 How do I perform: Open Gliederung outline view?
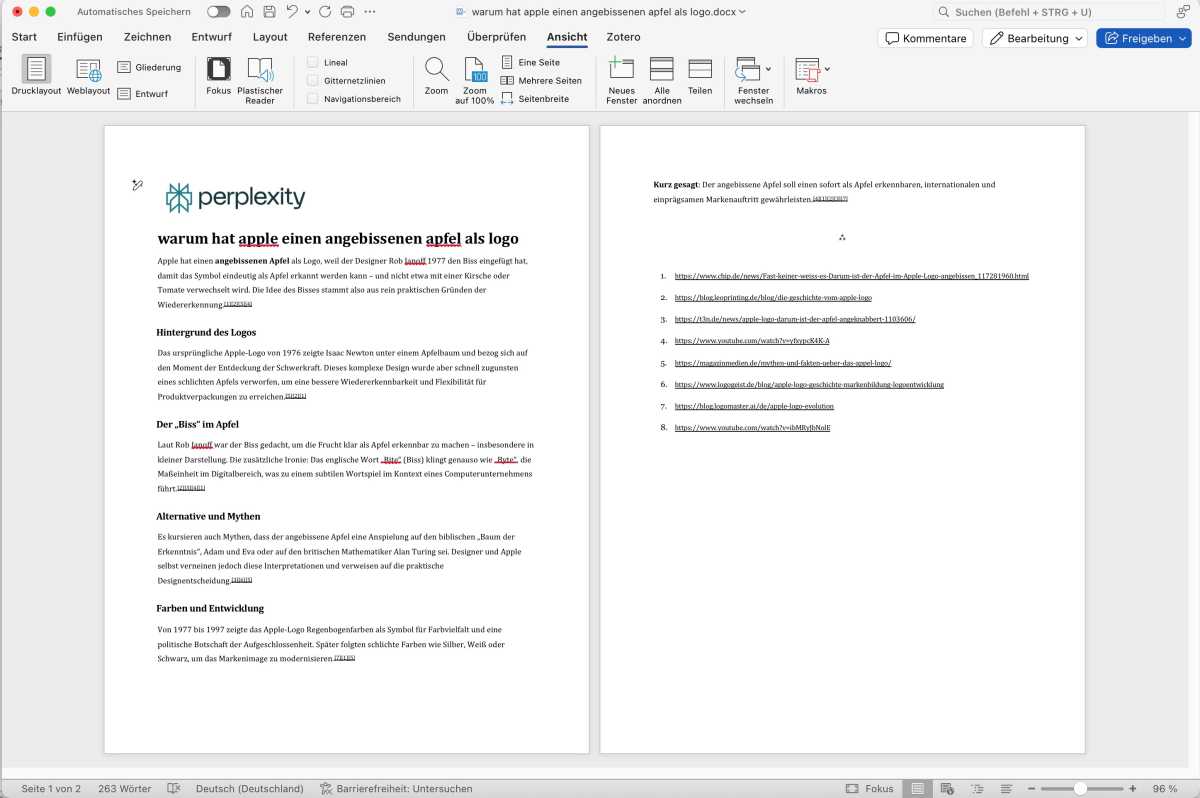click(149, 67)
